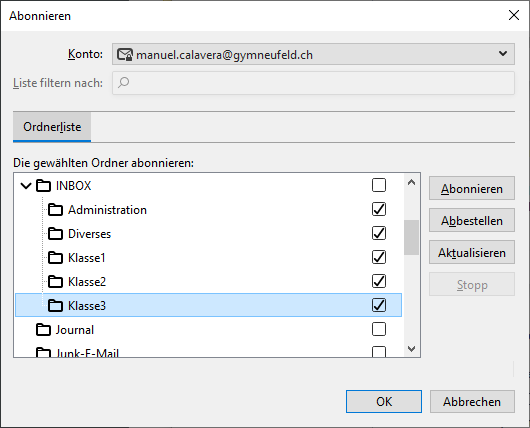Click the Abonnieren button
Screen dimensions: 530x428
coord(472,188)
